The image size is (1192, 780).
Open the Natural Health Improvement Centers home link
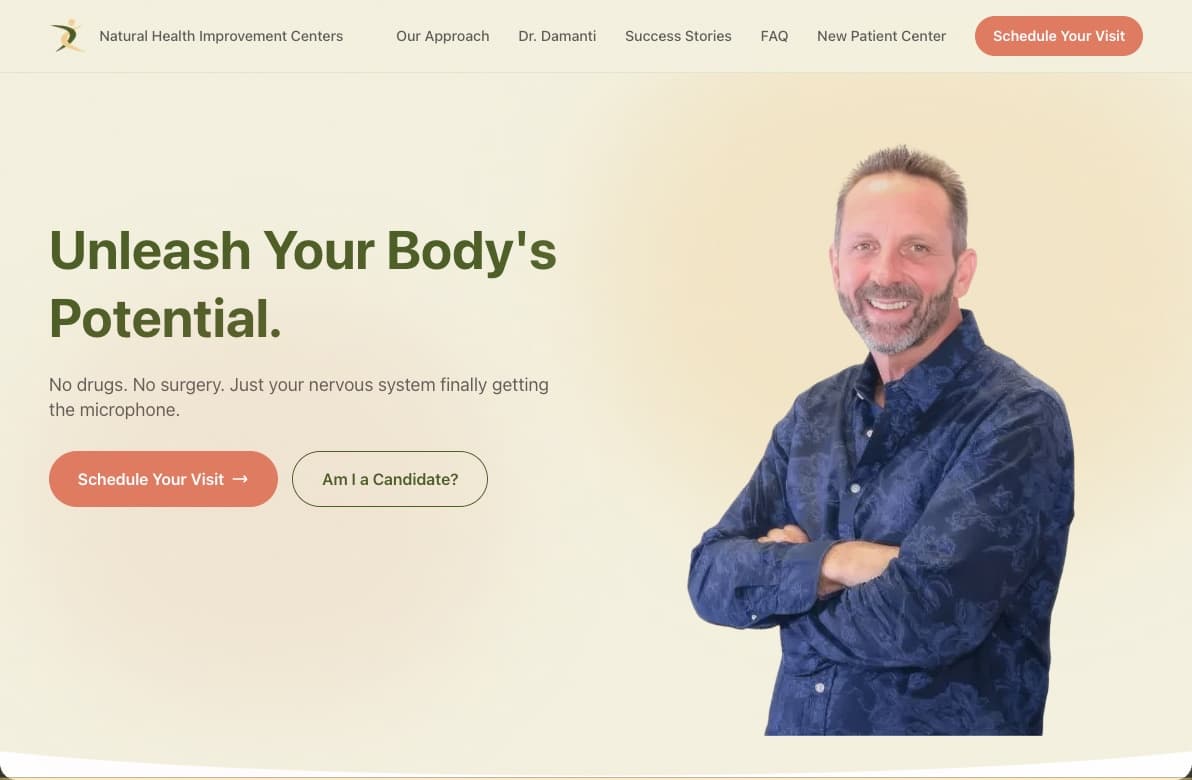coord(221,36)
